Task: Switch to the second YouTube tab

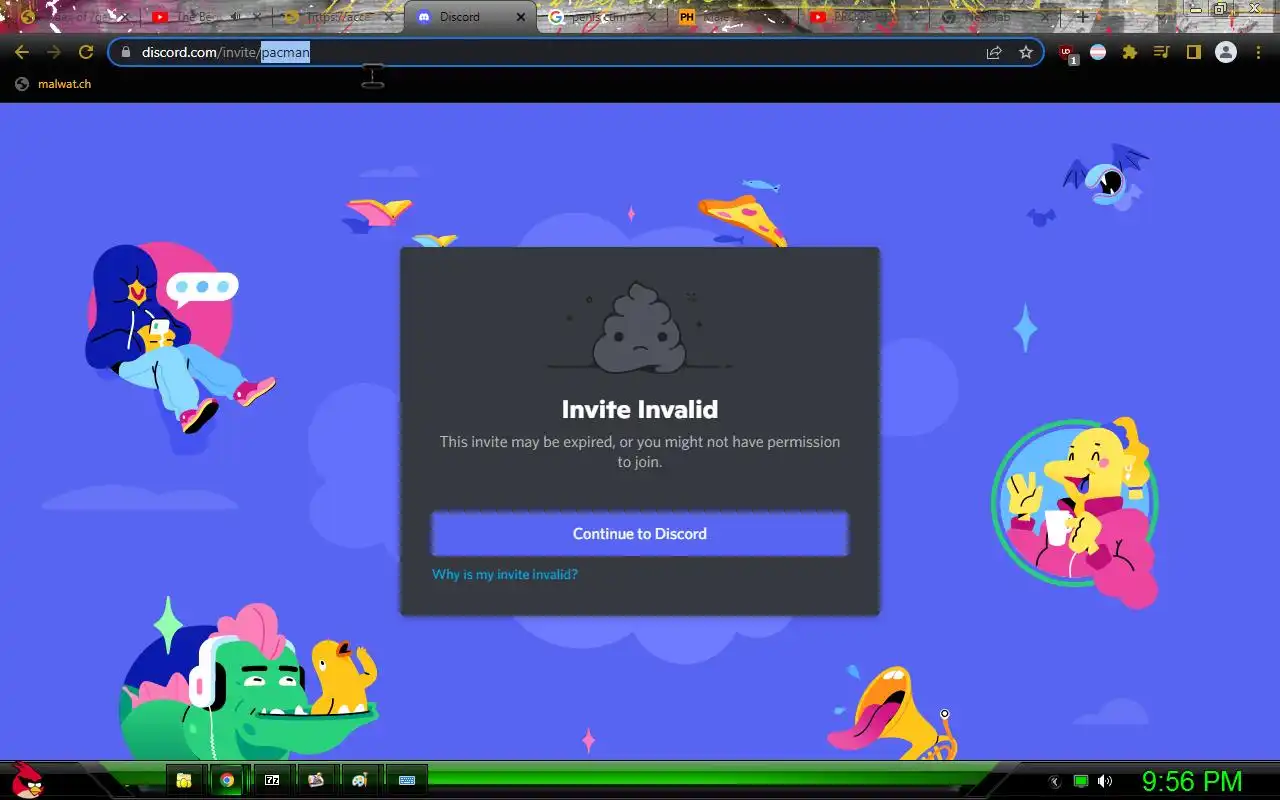Action: (x=863, y=17)
